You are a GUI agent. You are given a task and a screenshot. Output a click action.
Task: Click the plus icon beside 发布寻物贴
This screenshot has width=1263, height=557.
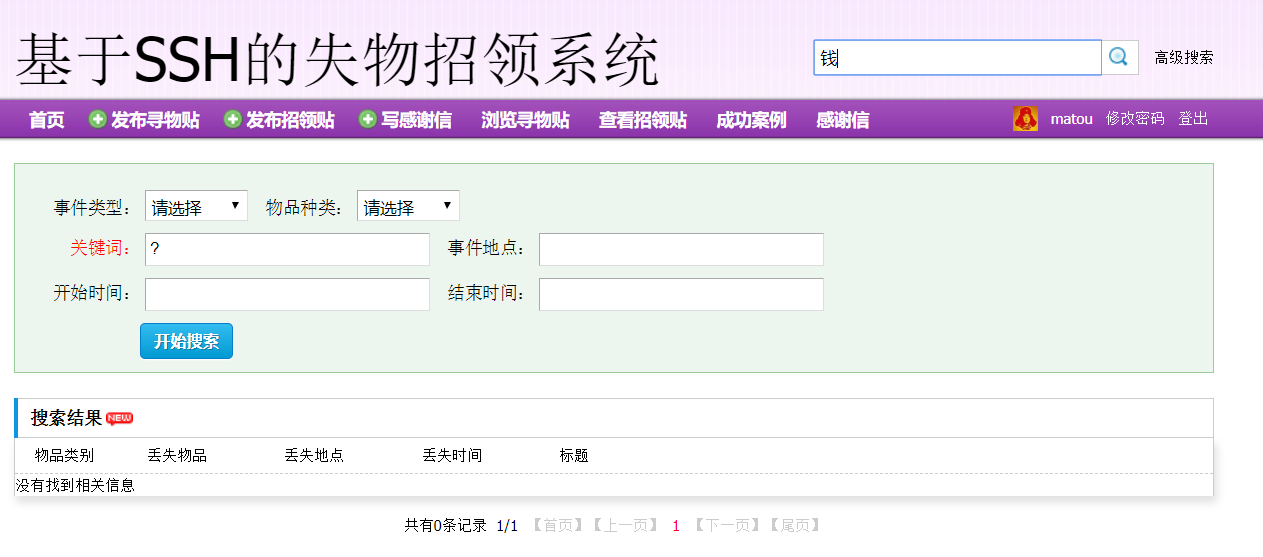(x=98, y=120)
